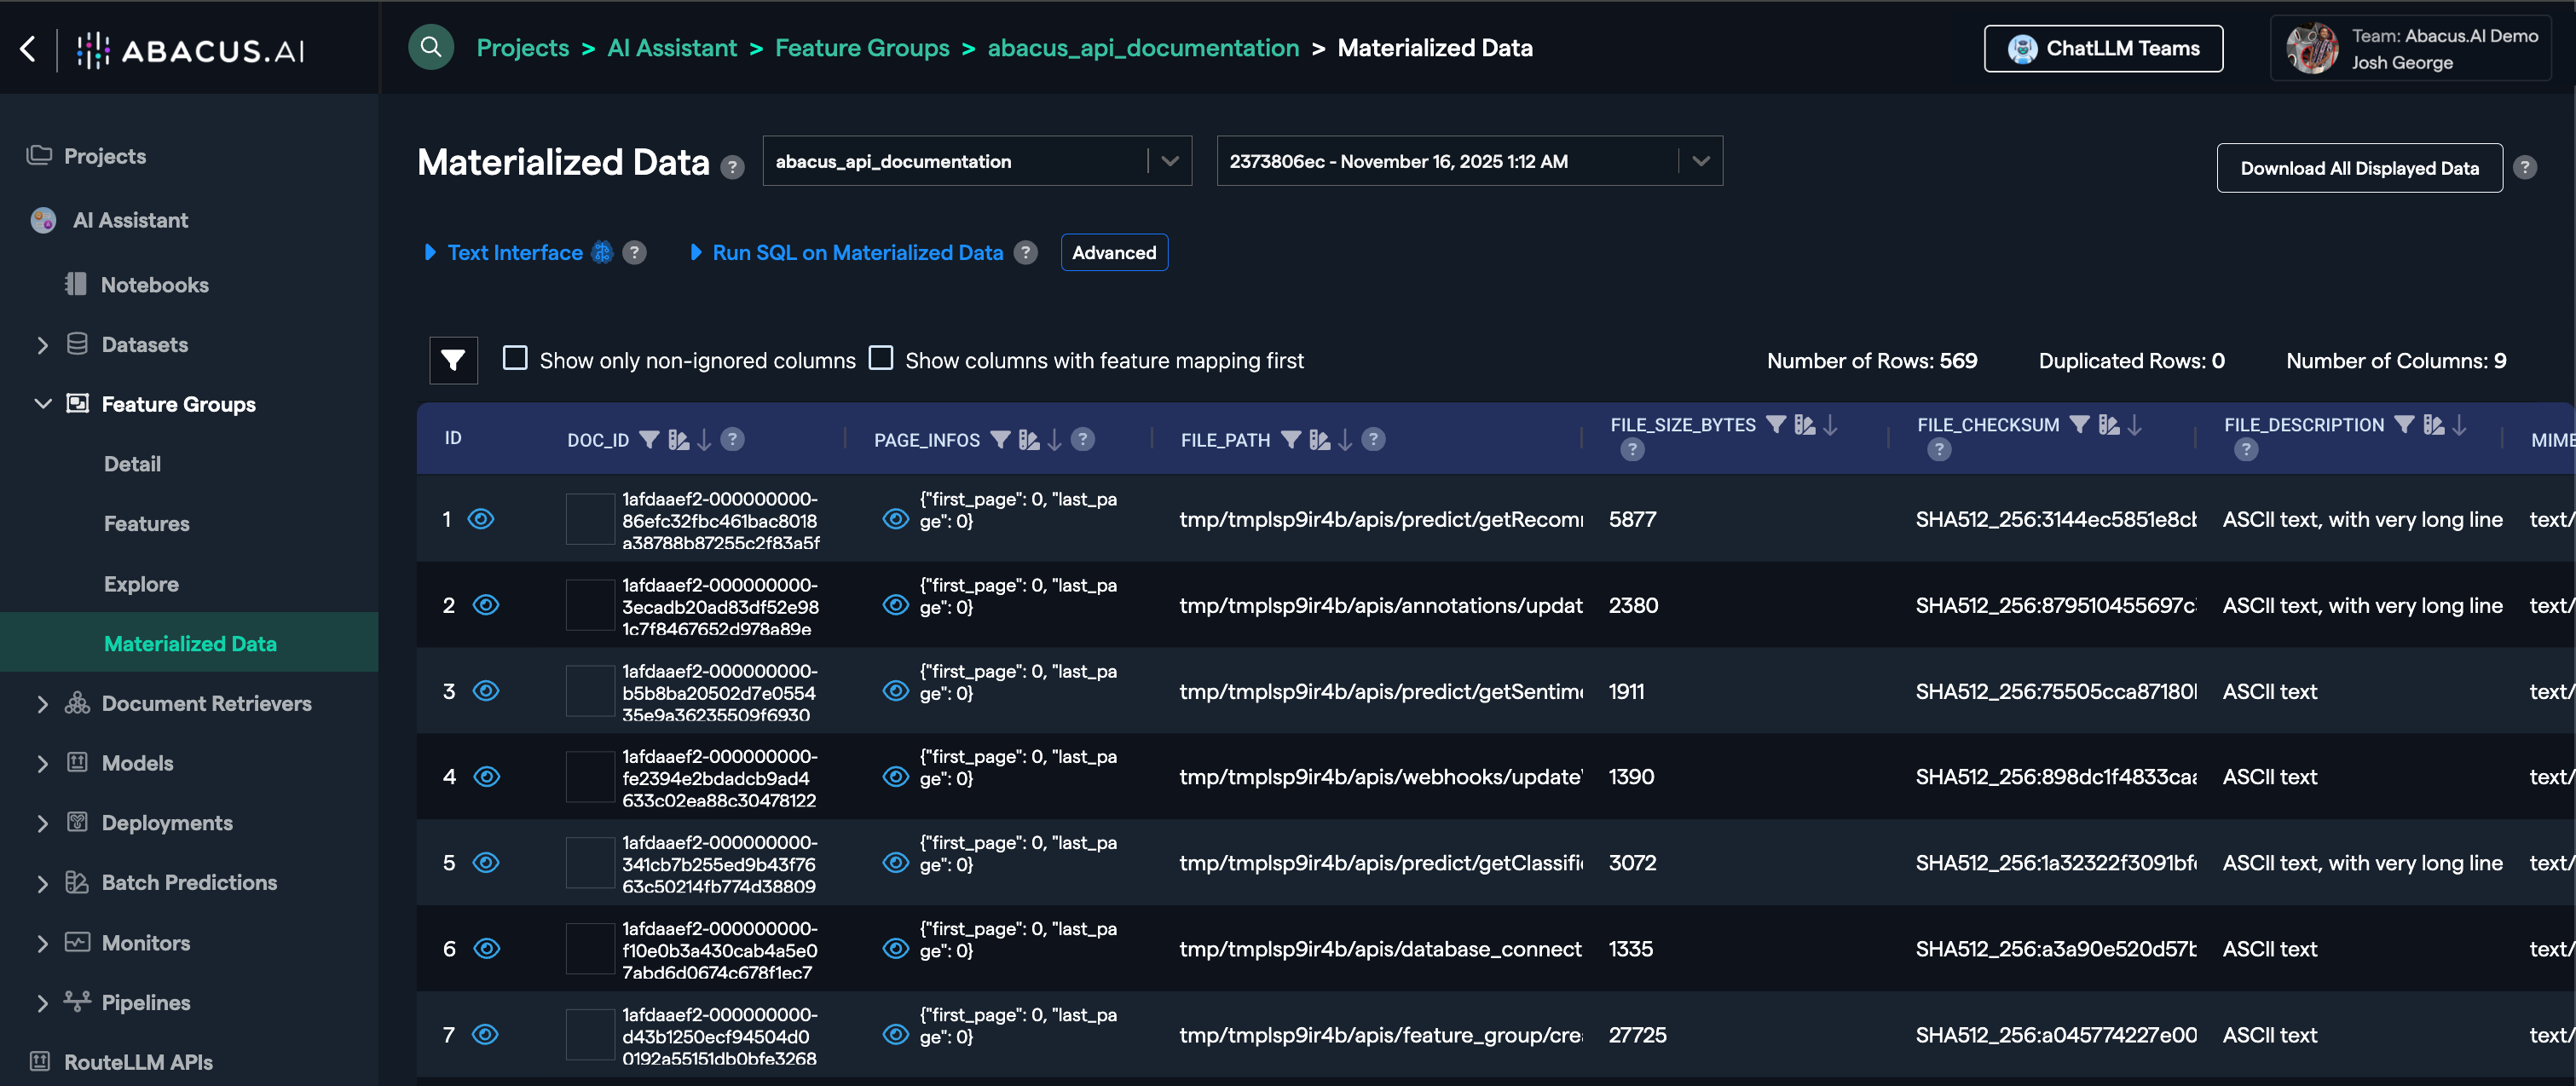Sort by the FILE_PATH column arrow
Screen dimensions: 2576x1086
coord(1345,439)
